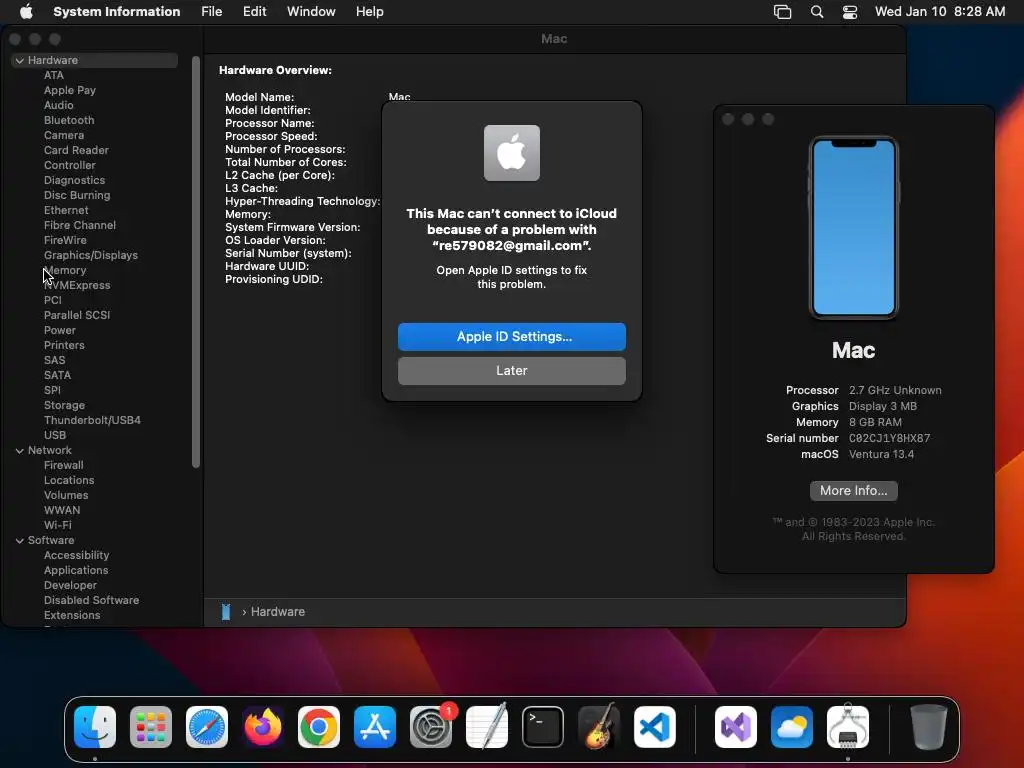1024x768 pixels.
Task: Click the serial number C02CJ1Y8HX87
Action: click(889, 439)
